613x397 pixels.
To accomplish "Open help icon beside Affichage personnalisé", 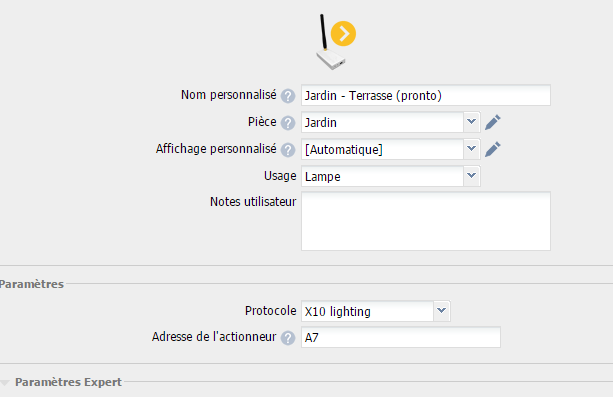I will tap(288, 150).
